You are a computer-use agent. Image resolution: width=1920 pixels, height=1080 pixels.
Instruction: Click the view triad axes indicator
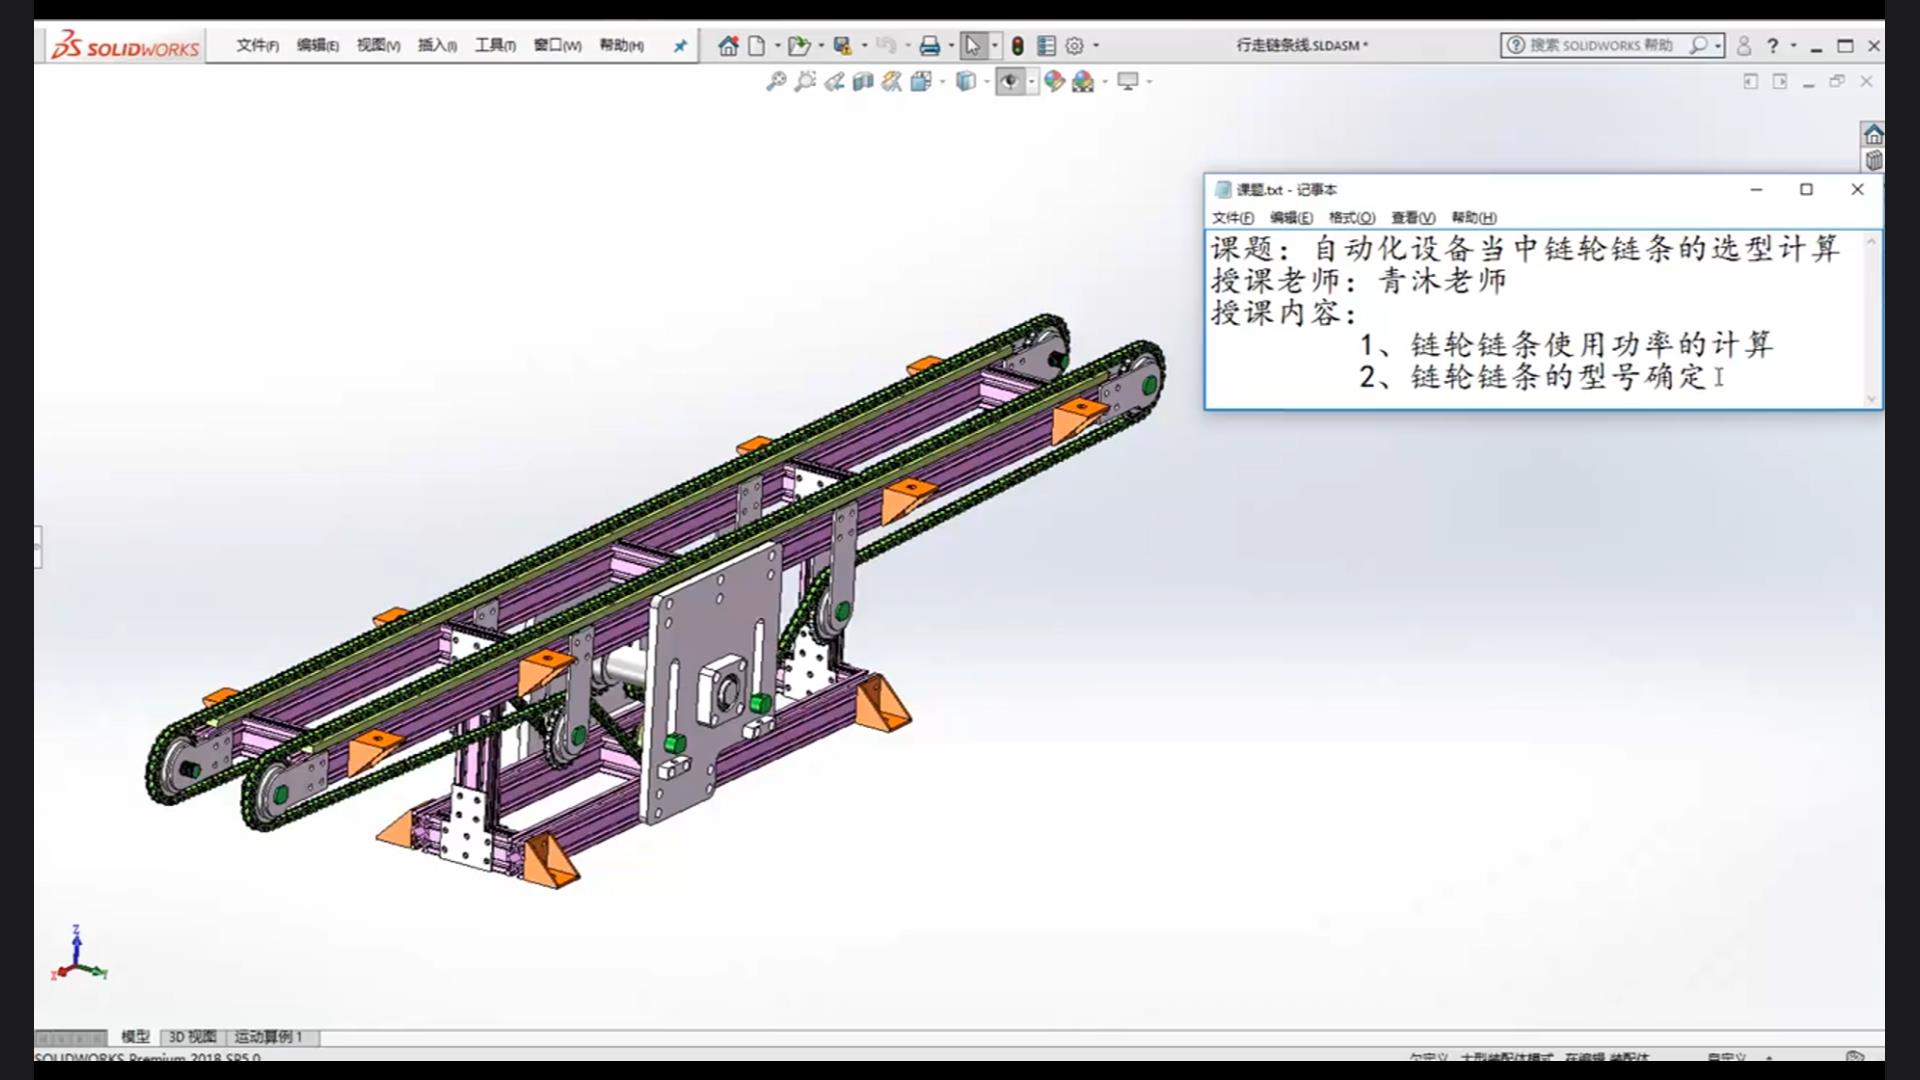pyautogui.click(x=78, y=953)
